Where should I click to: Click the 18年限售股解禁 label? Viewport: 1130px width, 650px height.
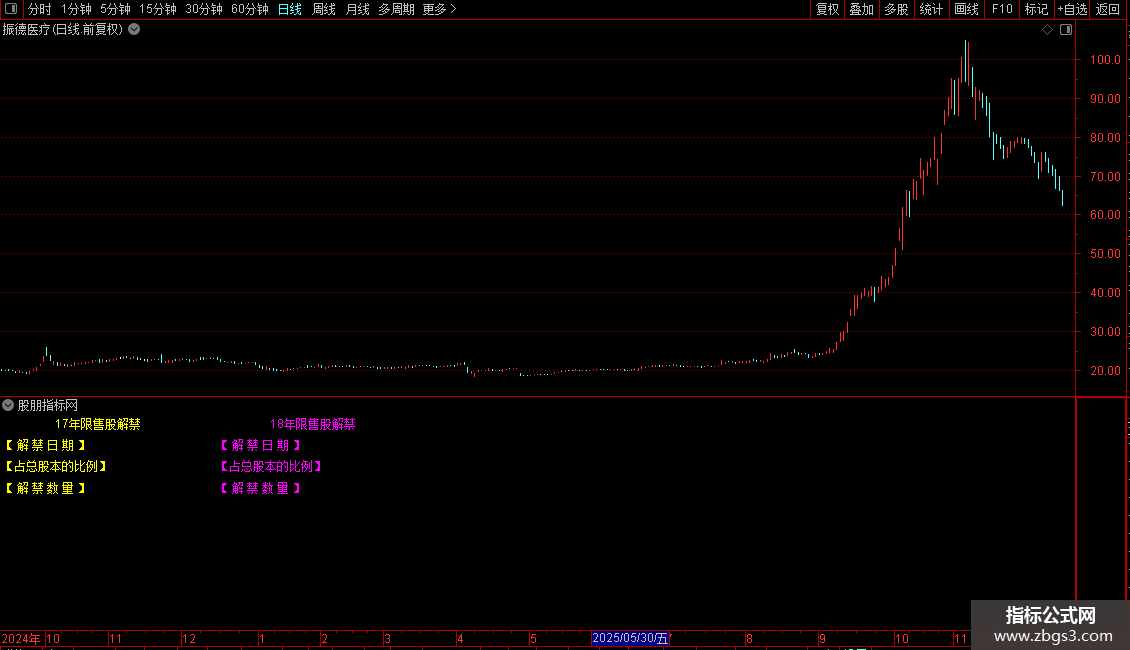313,424
